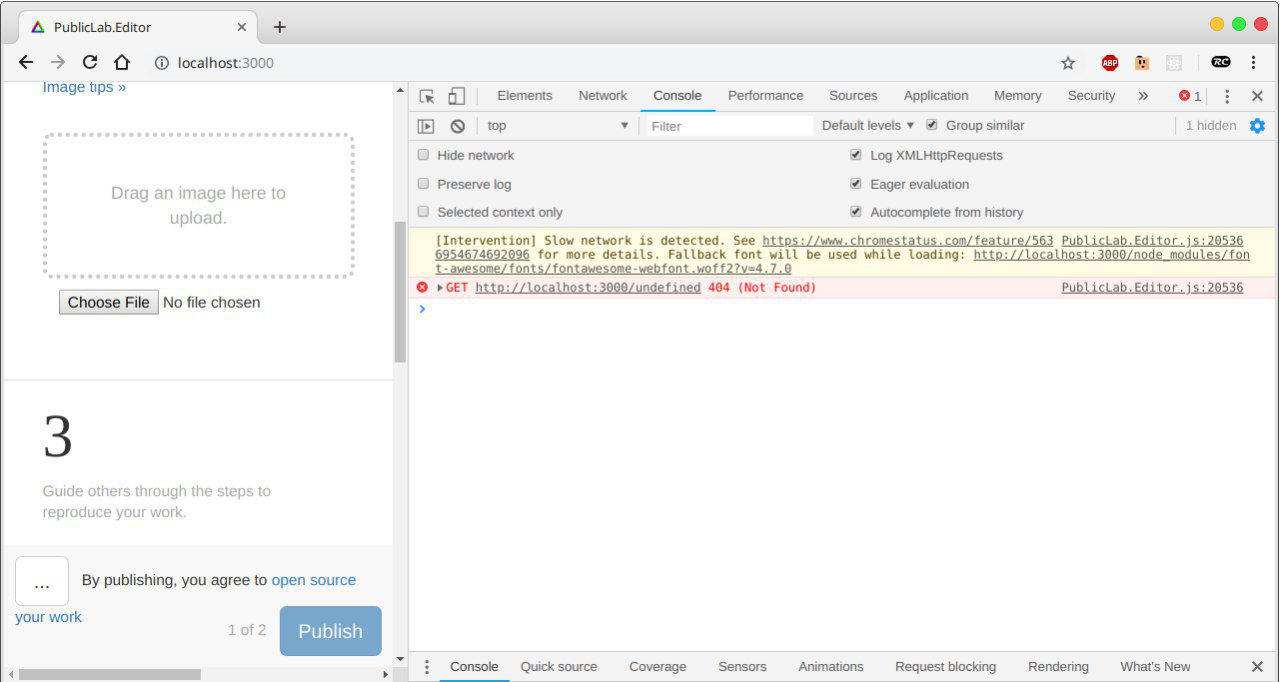This screenshot has height=682, width=1280.
Task: Uncheck Eager evaluation
Action: click(x=856, y=184)
